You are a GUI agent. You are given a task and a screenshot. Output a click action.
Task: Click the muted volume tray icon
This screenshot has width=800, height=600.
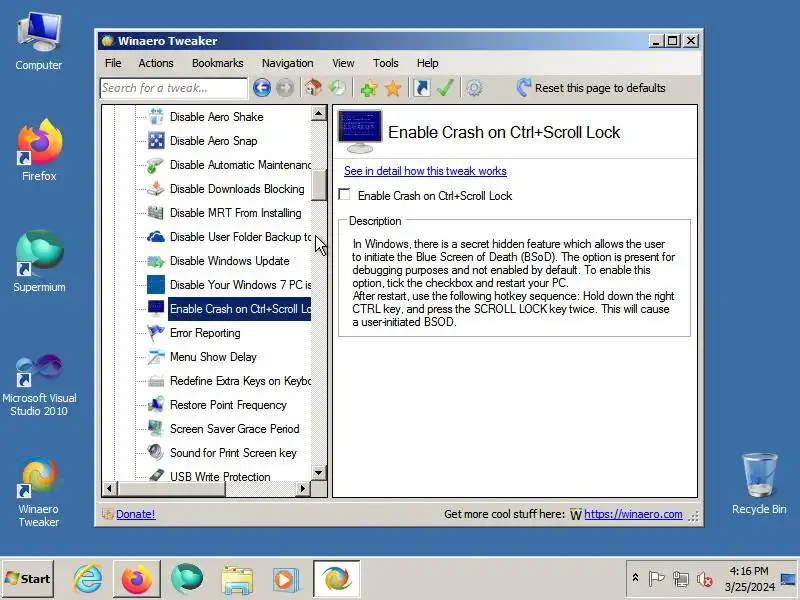point(705,579)
